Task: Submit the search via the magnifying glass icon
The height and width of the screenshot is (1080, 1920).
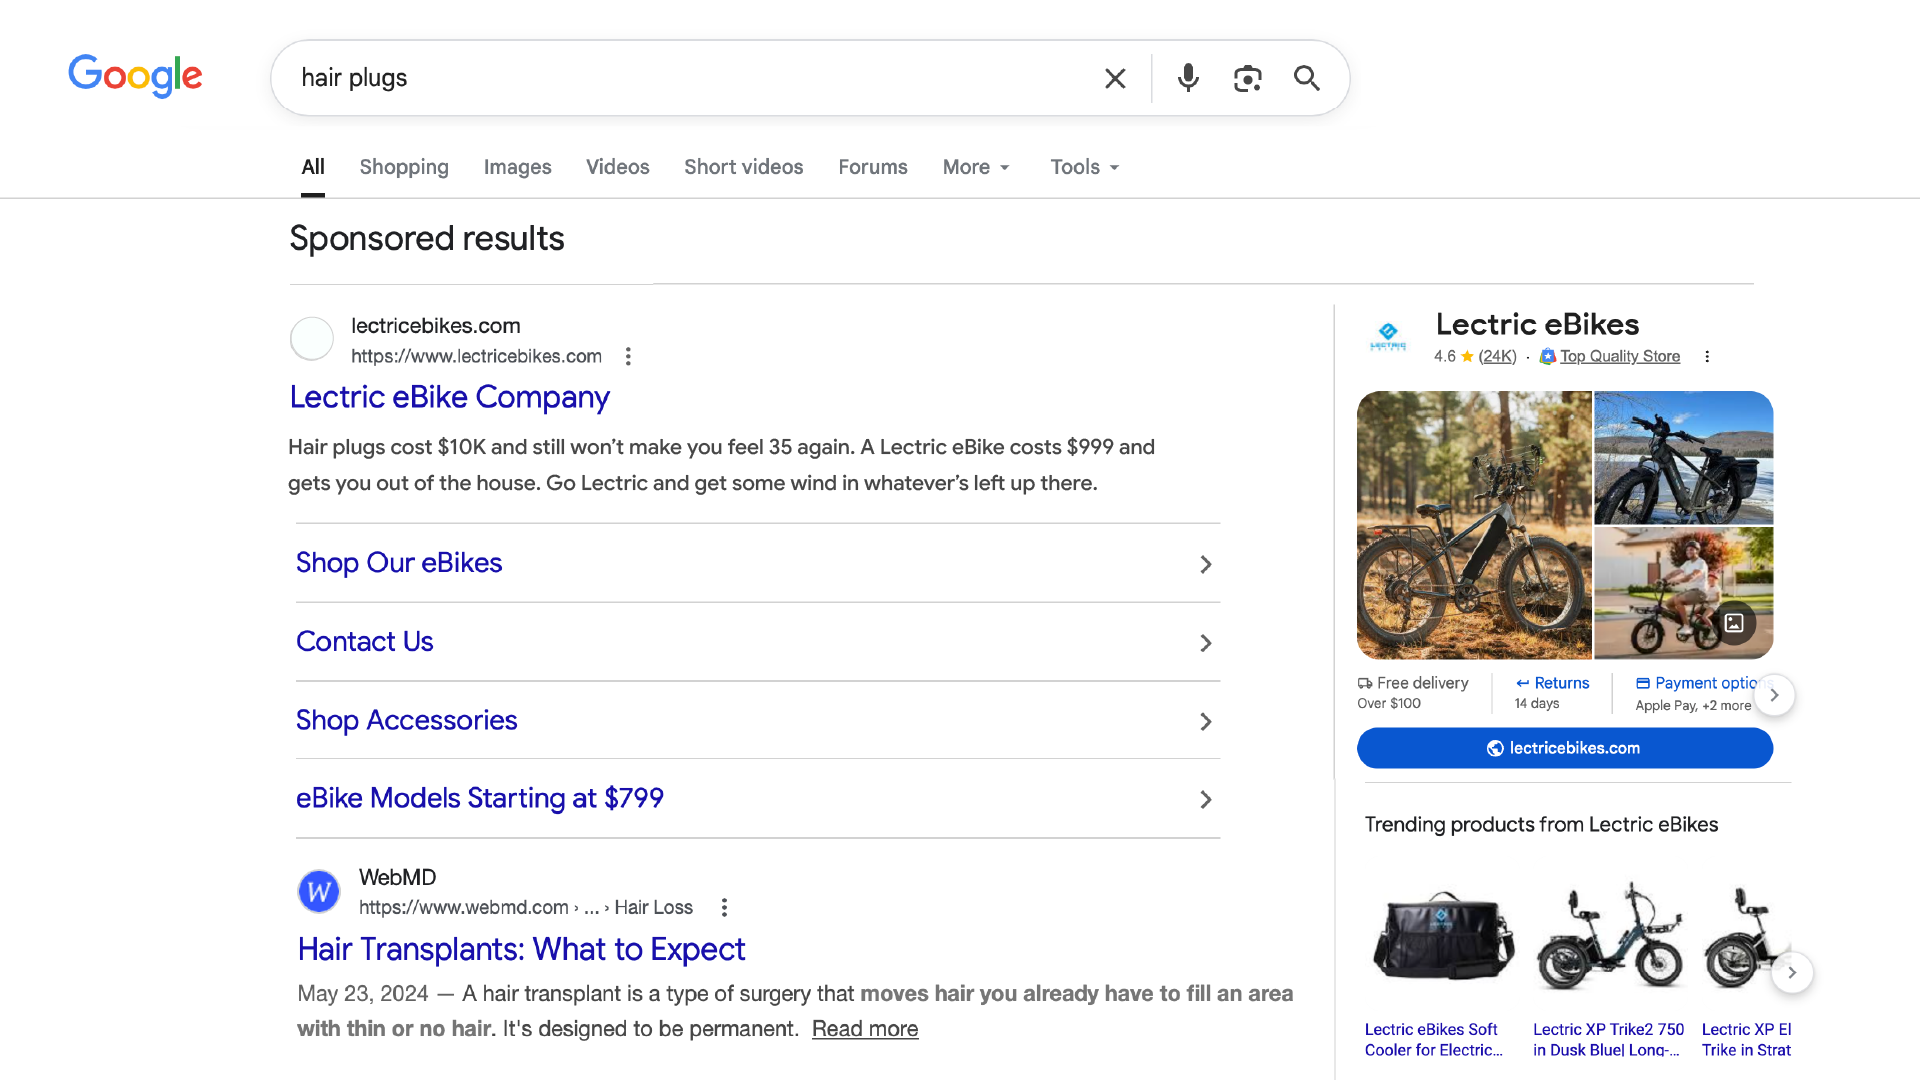Action: [x=1306, y=77]
